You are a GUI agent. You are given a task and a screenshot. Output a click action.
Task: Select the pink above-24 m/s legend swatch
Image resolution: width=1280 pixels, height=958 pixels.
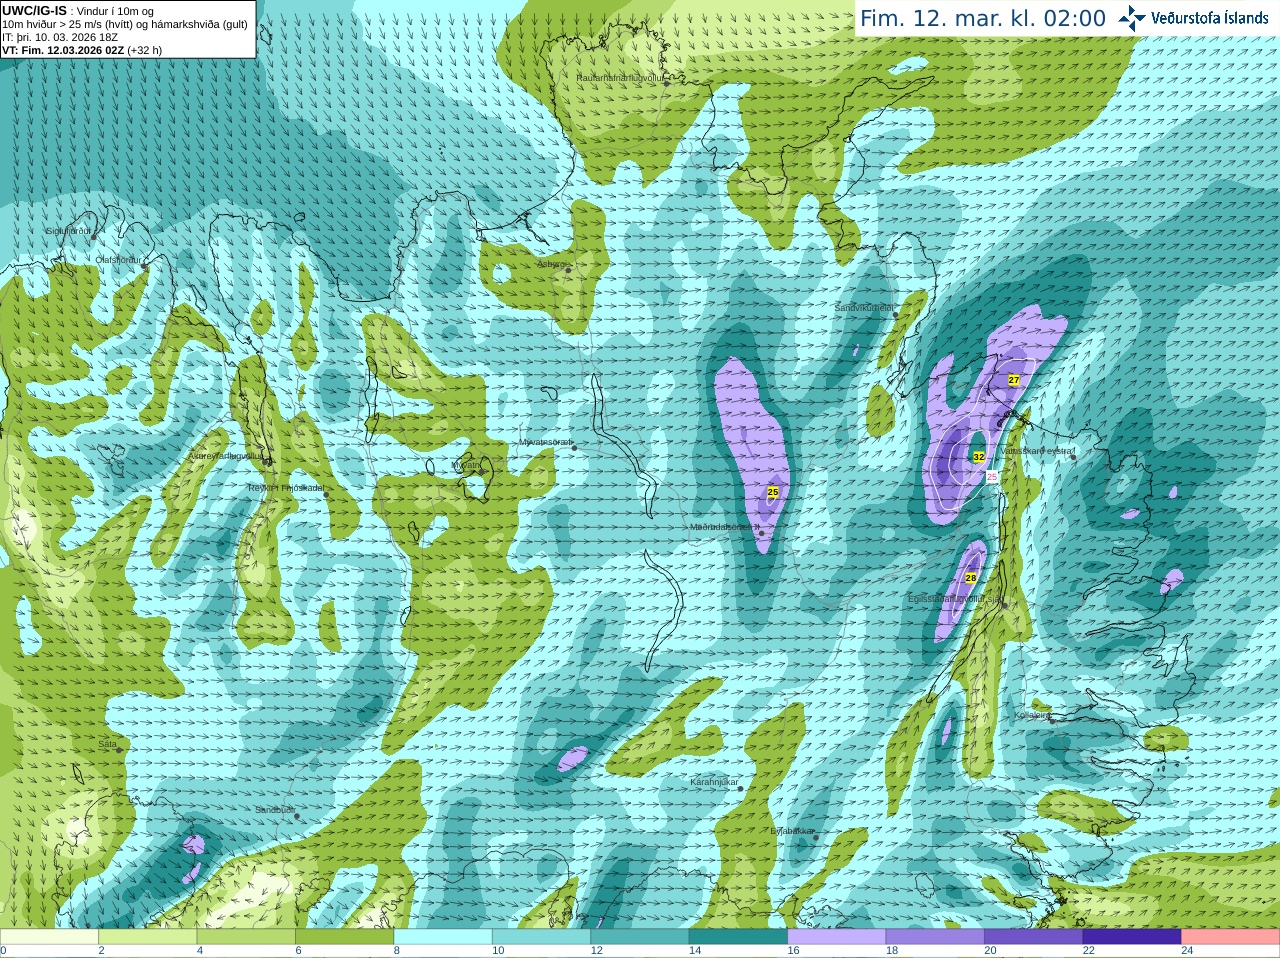coord(1231,937)
